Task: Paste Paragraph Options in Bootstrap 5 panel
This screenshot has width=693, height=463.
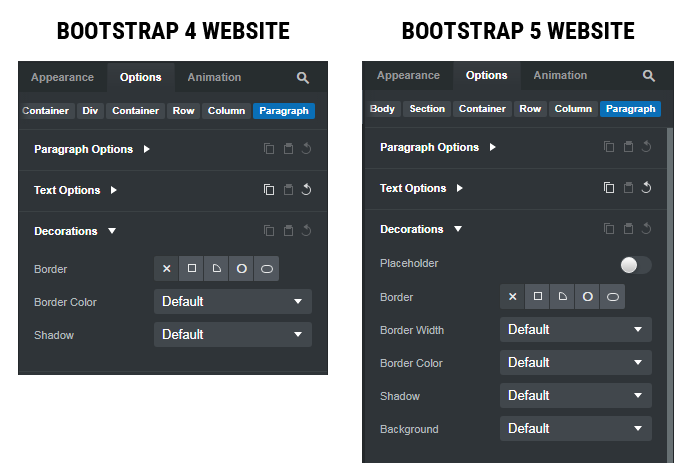Action: click(628, 147)
